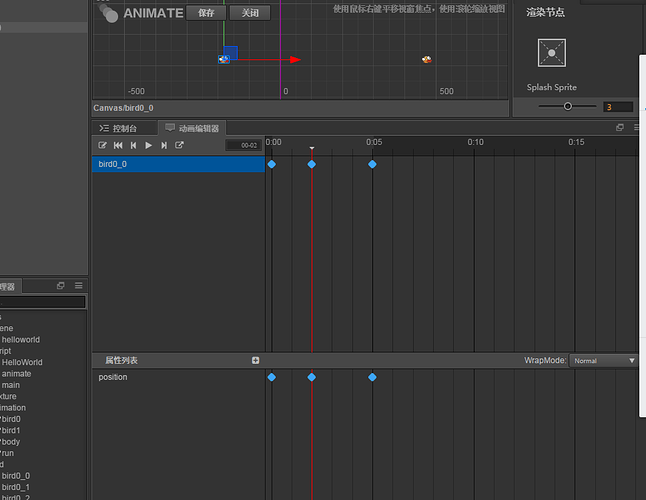Select the bird sprite on the scene's right
The height and width of the screenshot is (500, 646).
pos(427,60)
